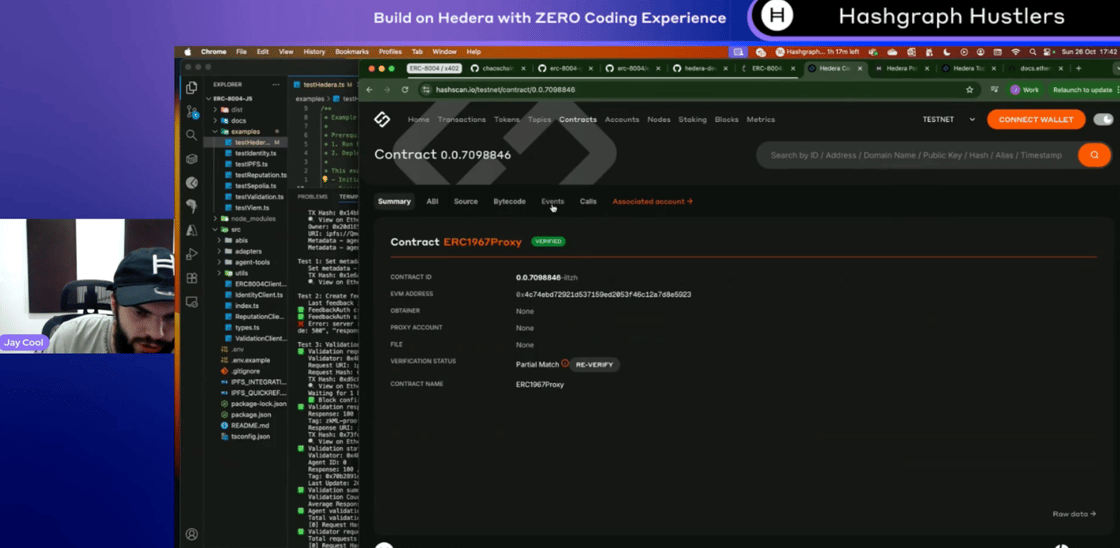Reload the page in Chrome
Image resolution: width=1120 pixels, height=548 pixels.
pyautogui.click(x=404, y=90)
